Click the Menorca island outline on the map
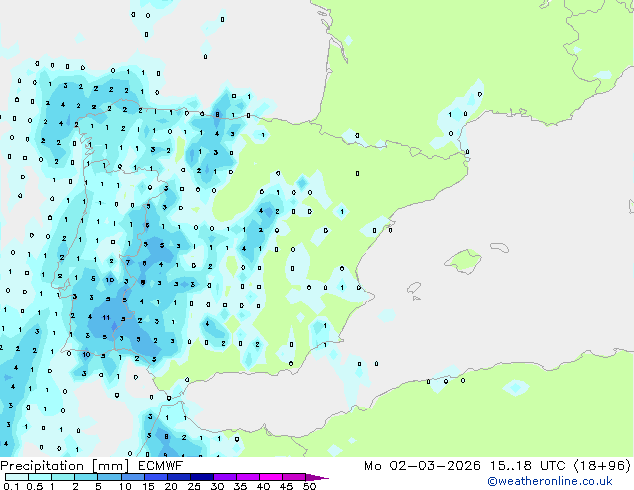The image size is (634, 490). [x=499, y=247]
